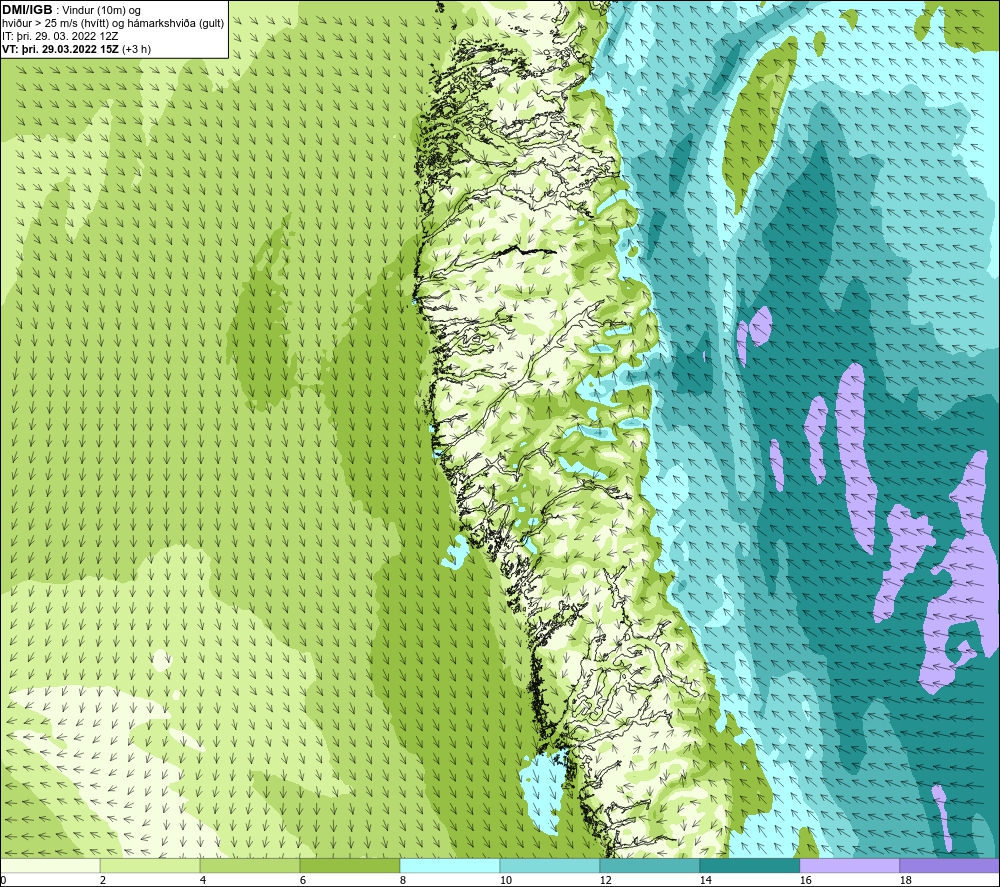This screenshot has width=1000, height=887.
Task: Click the legend scale label '2'
Action: point(103,880)
